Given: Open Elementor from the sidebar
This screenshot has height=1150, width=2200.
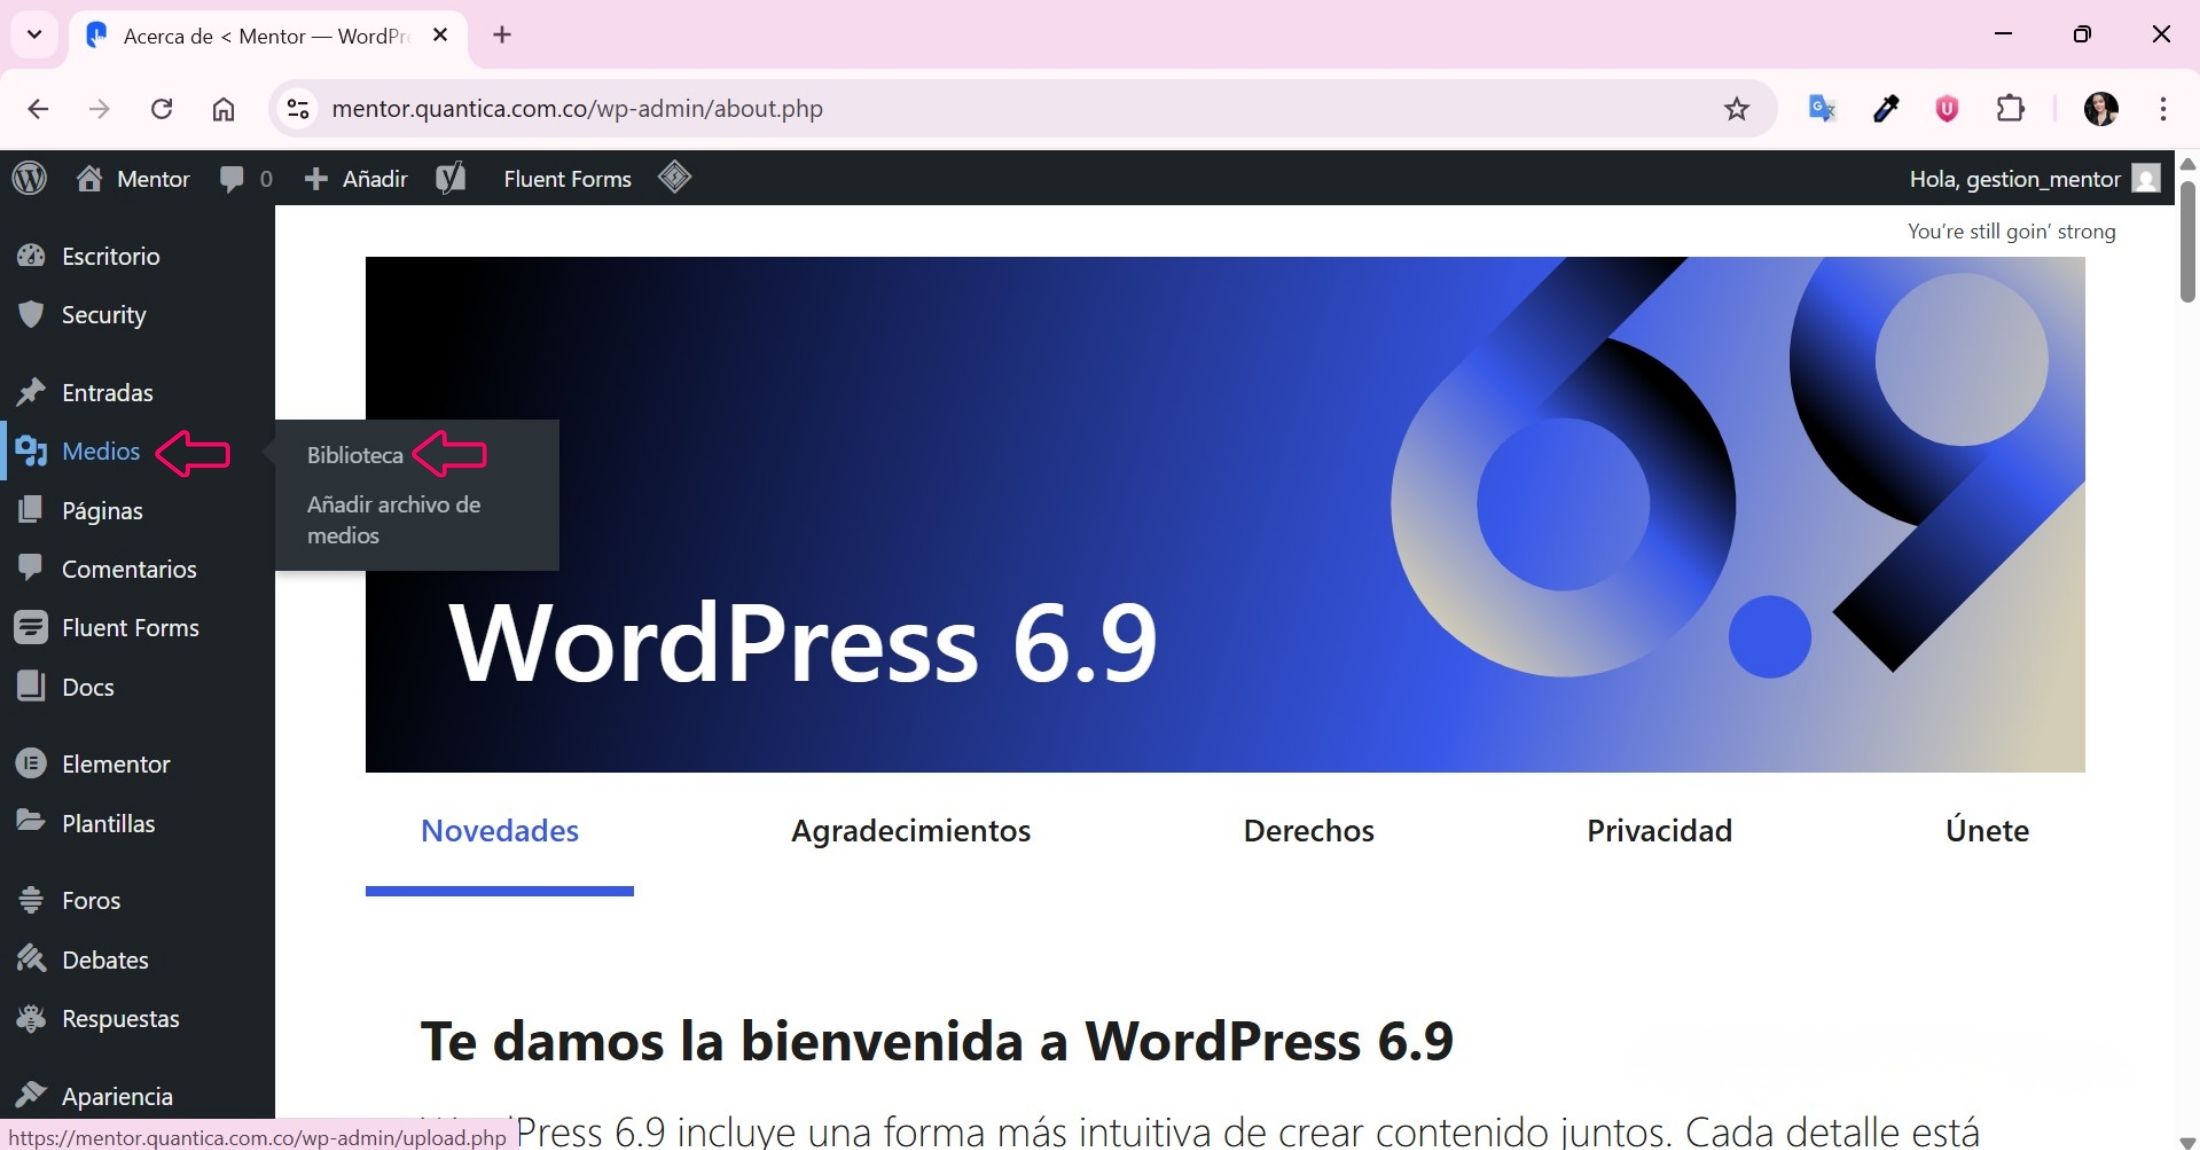Looking at the screenshot, I should point(115,764).
